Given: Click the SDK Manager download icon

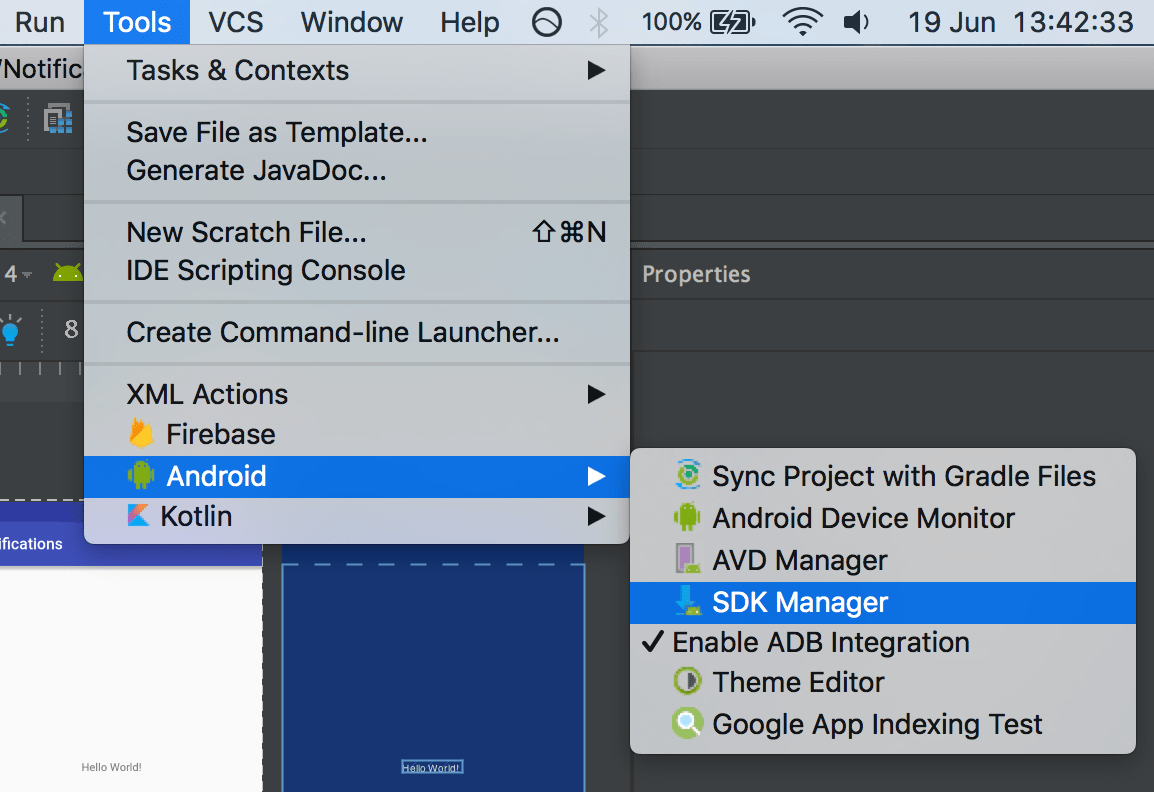Looking at the screenshot, I should (x=687, y=601).
